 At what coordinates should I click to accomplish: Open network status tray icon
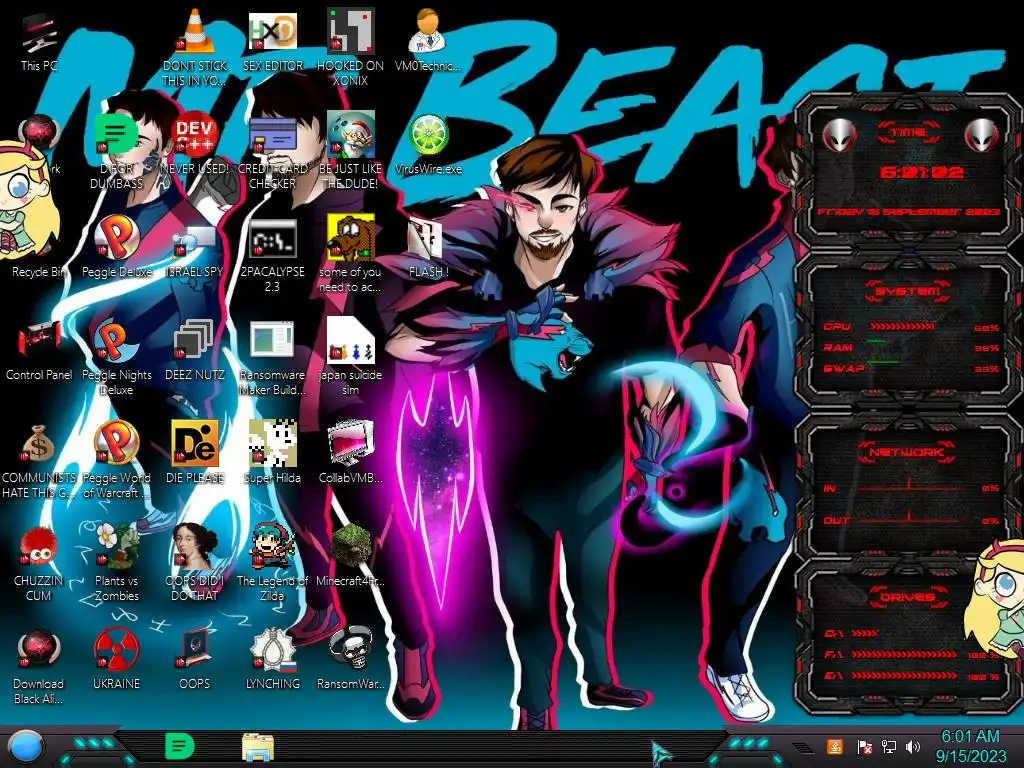point(888,746)
